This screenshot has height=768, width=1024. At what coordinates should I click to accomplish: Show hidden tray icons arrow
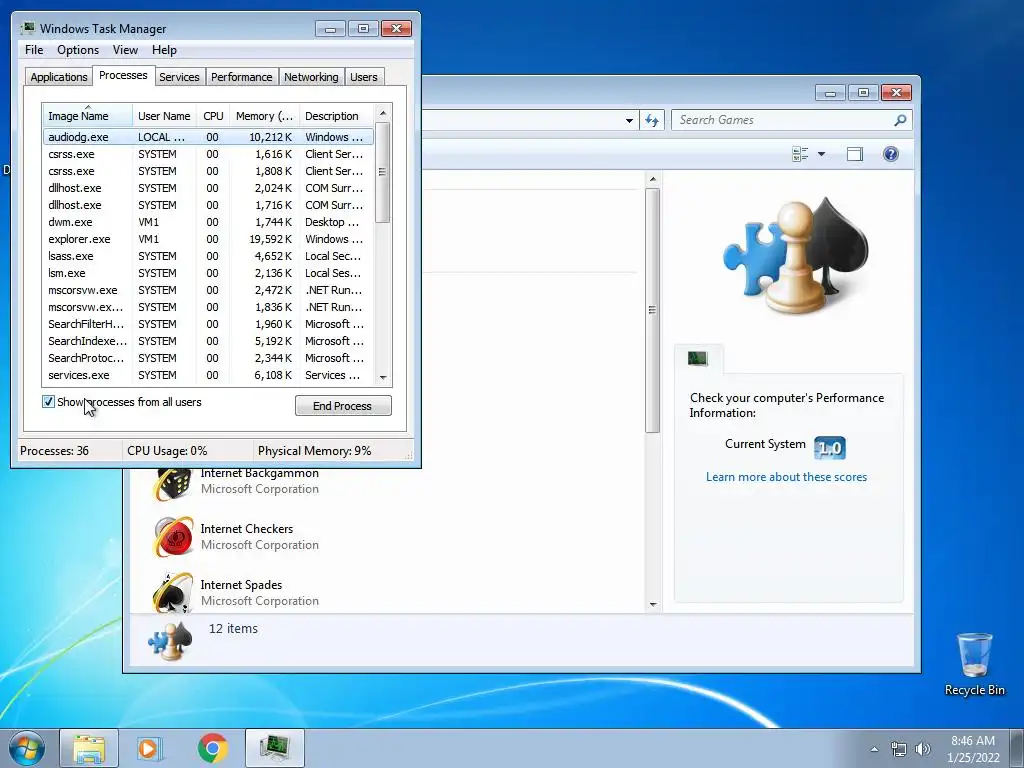874,749
